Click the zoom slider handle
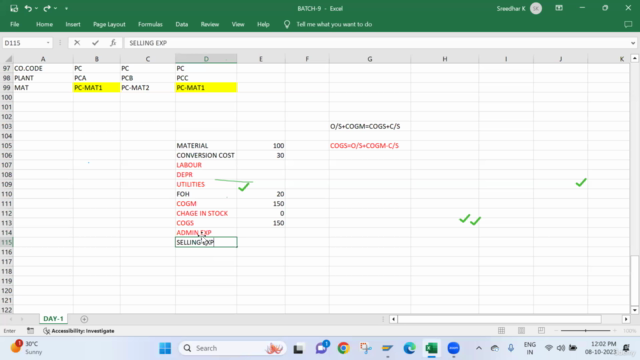This screenshot has width=640, height=360. coord(586,331)
